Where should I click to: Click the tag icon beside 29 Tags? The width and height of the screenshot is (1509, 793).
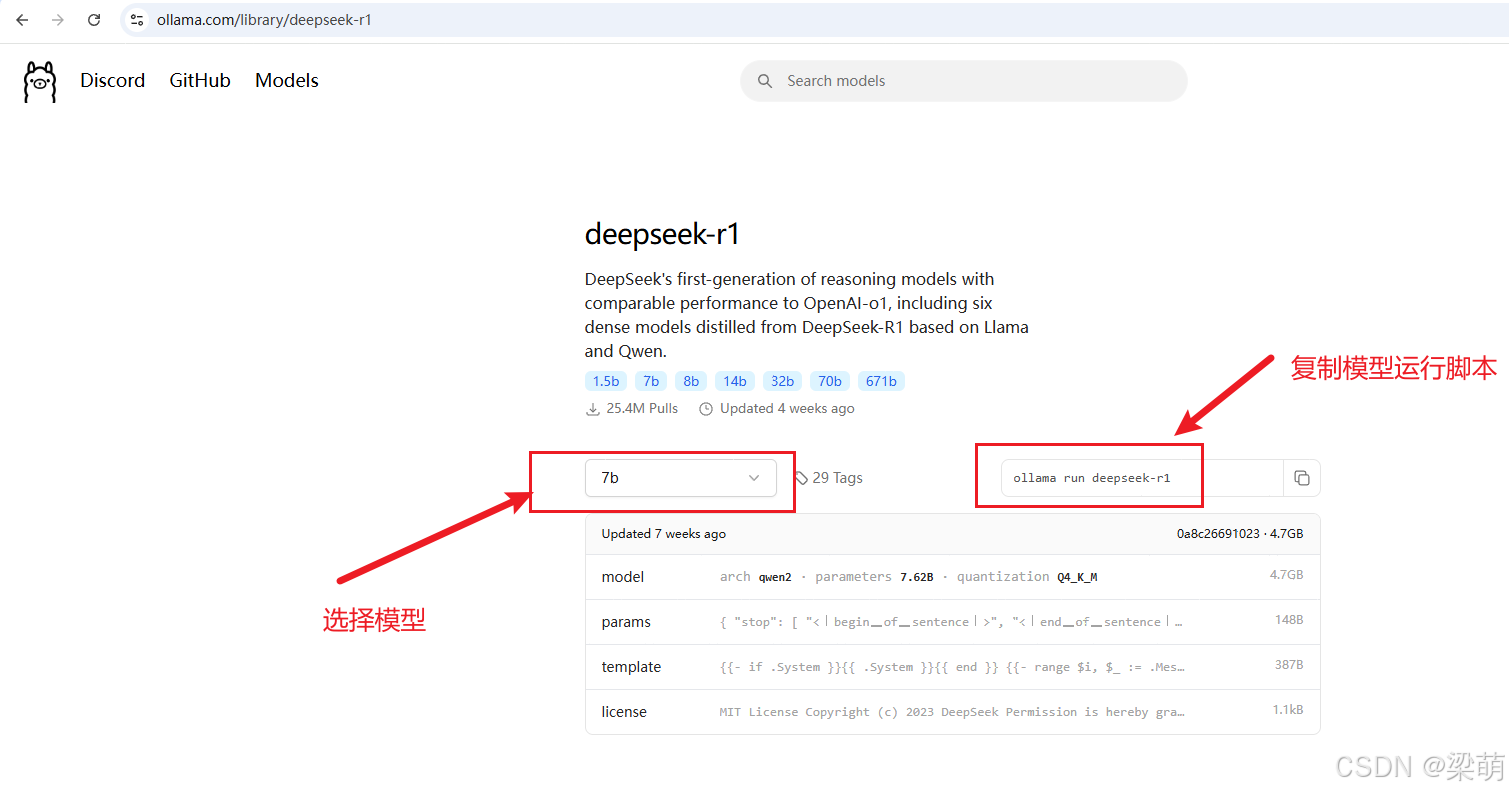coord(801,478)
